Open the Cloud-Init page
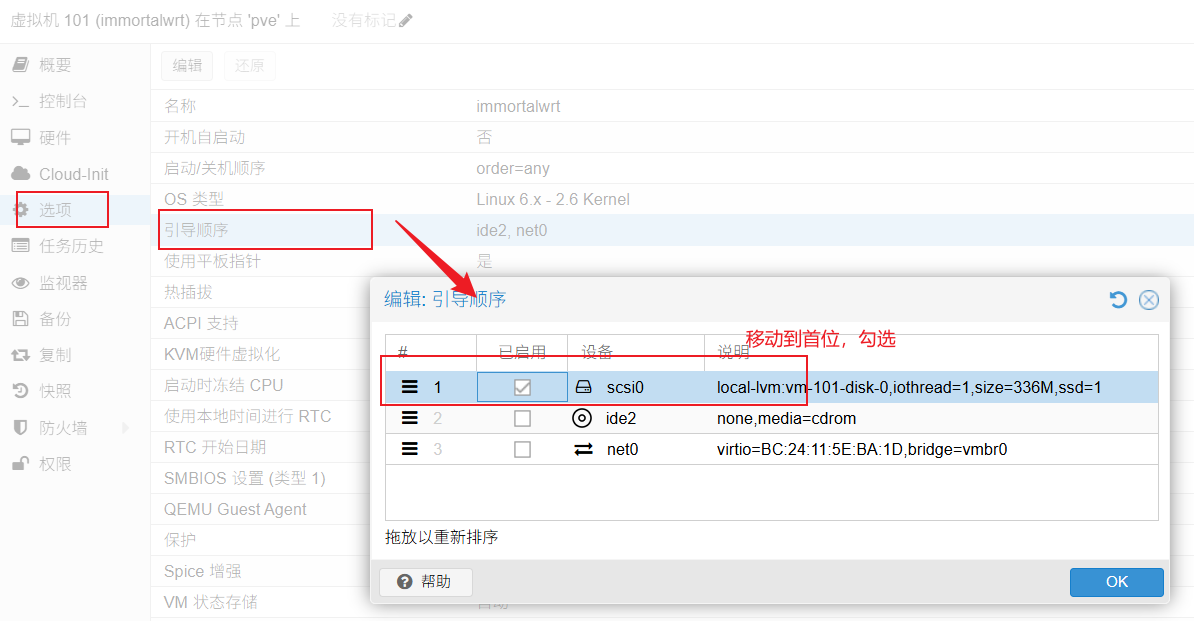This screenshot has height=621, width=1194. tap(75, 174)
